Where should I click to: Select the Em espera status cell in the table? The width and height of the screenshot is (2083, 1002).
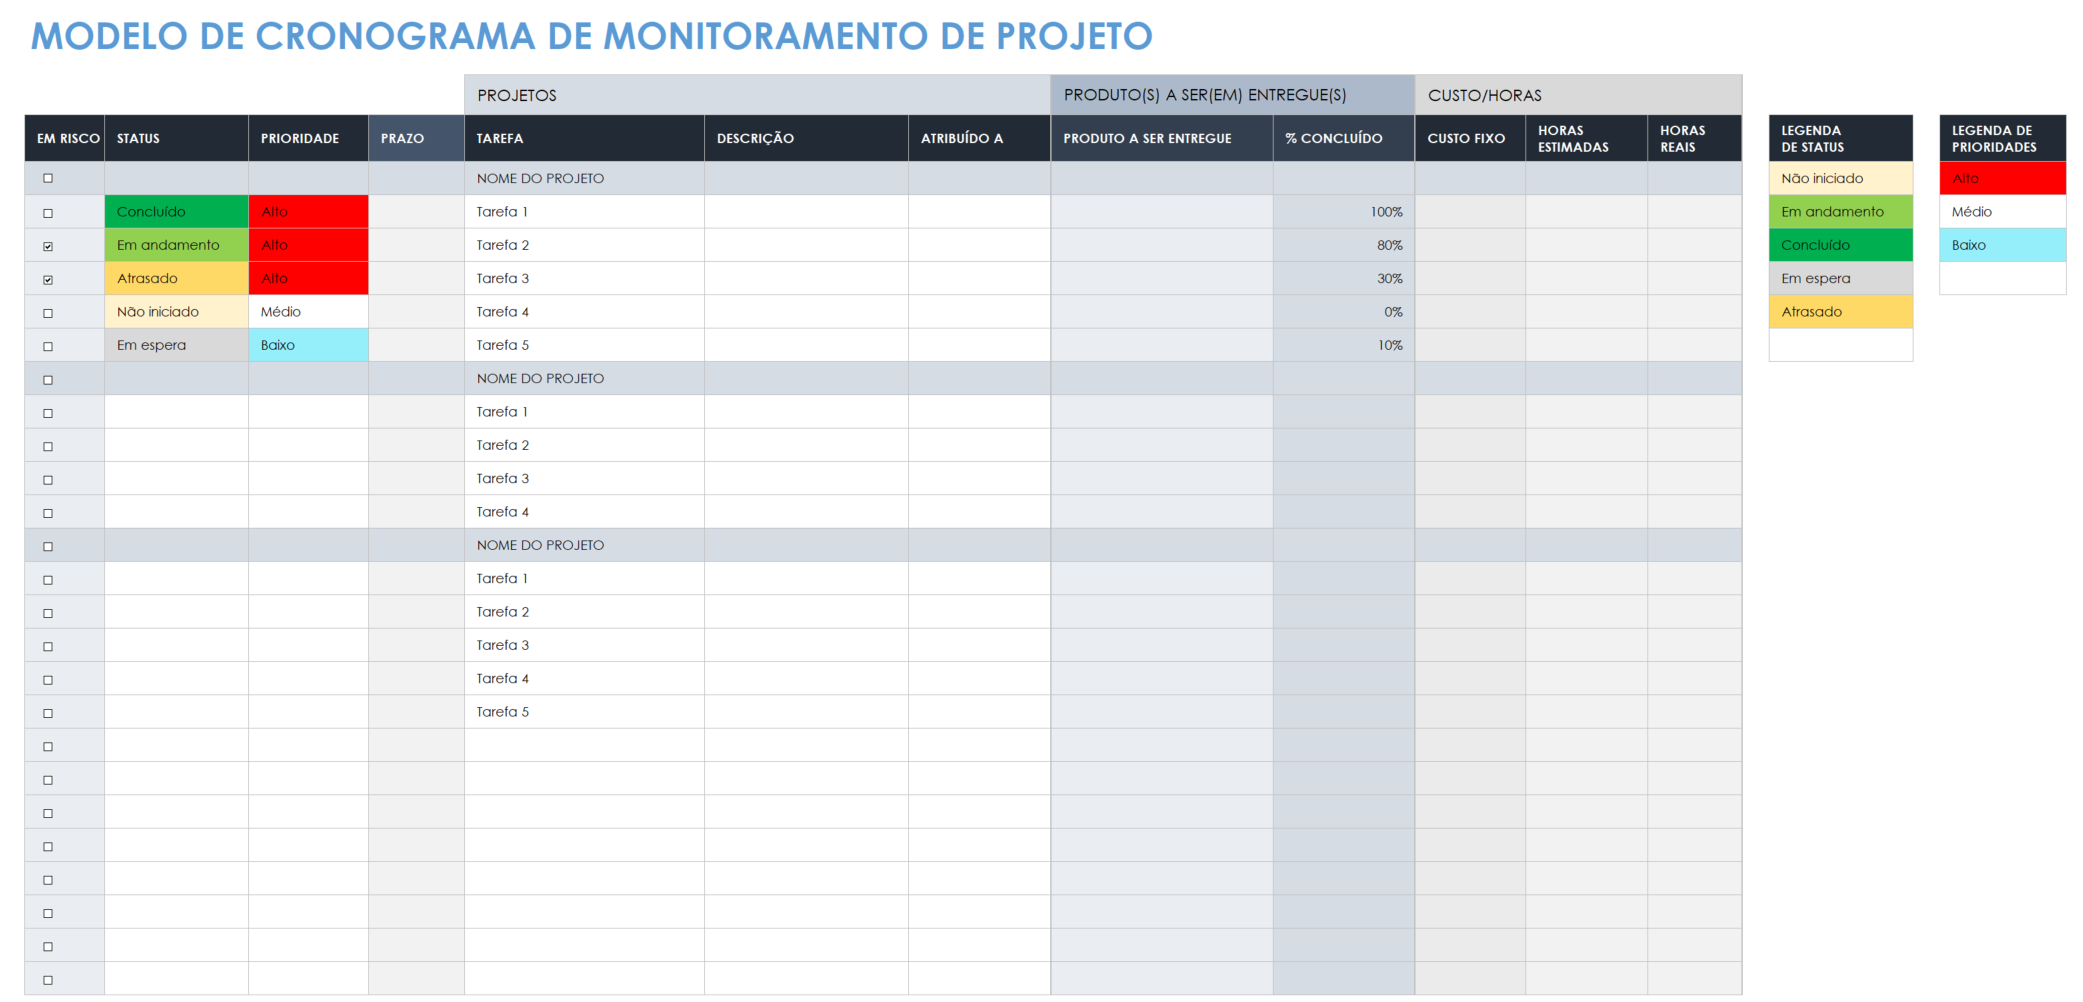[x=176, y=345]
